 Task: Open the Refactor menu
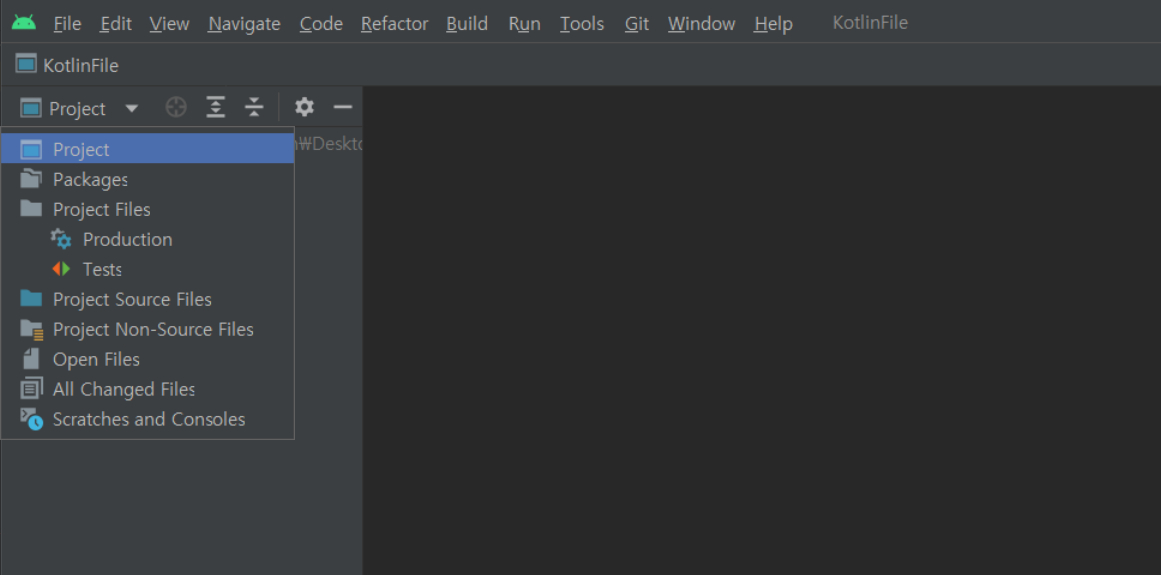tap(395, 24)
